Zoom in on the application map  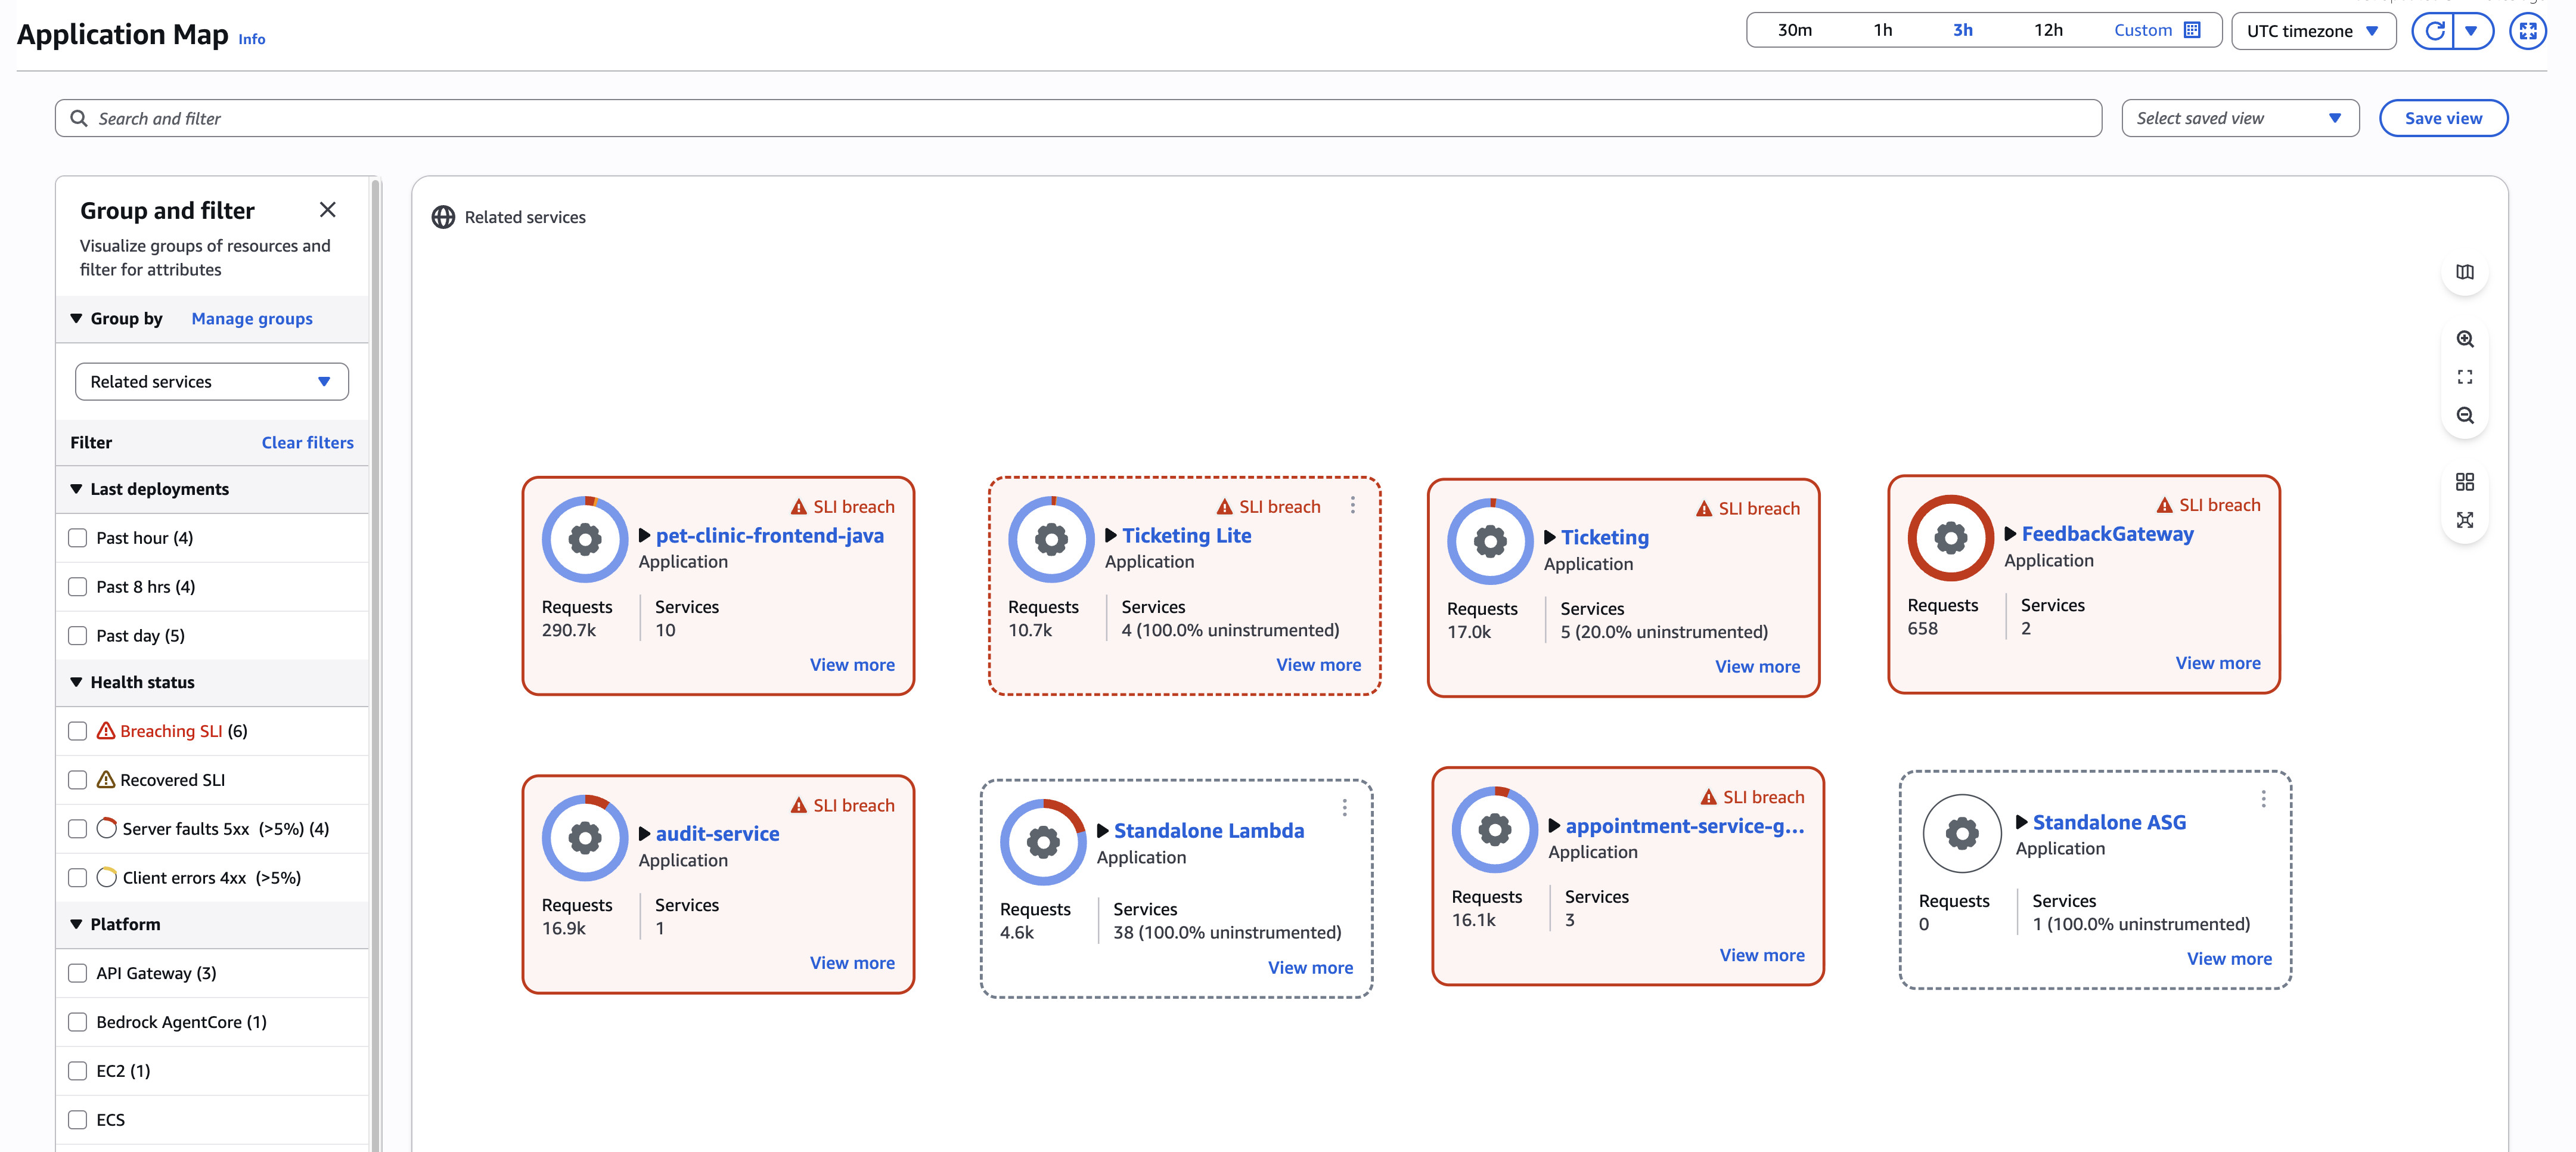click(2465, 339)
